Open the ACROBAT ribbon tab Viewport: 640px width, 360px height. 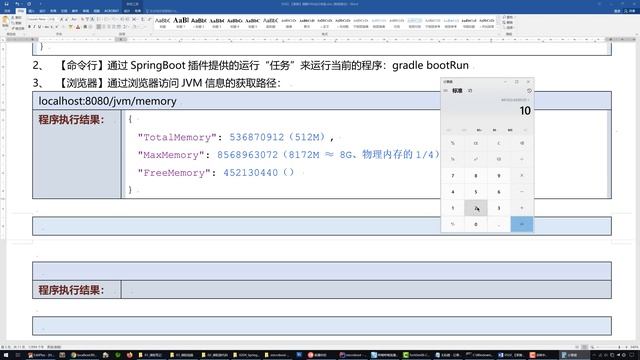tap(111, 11)
